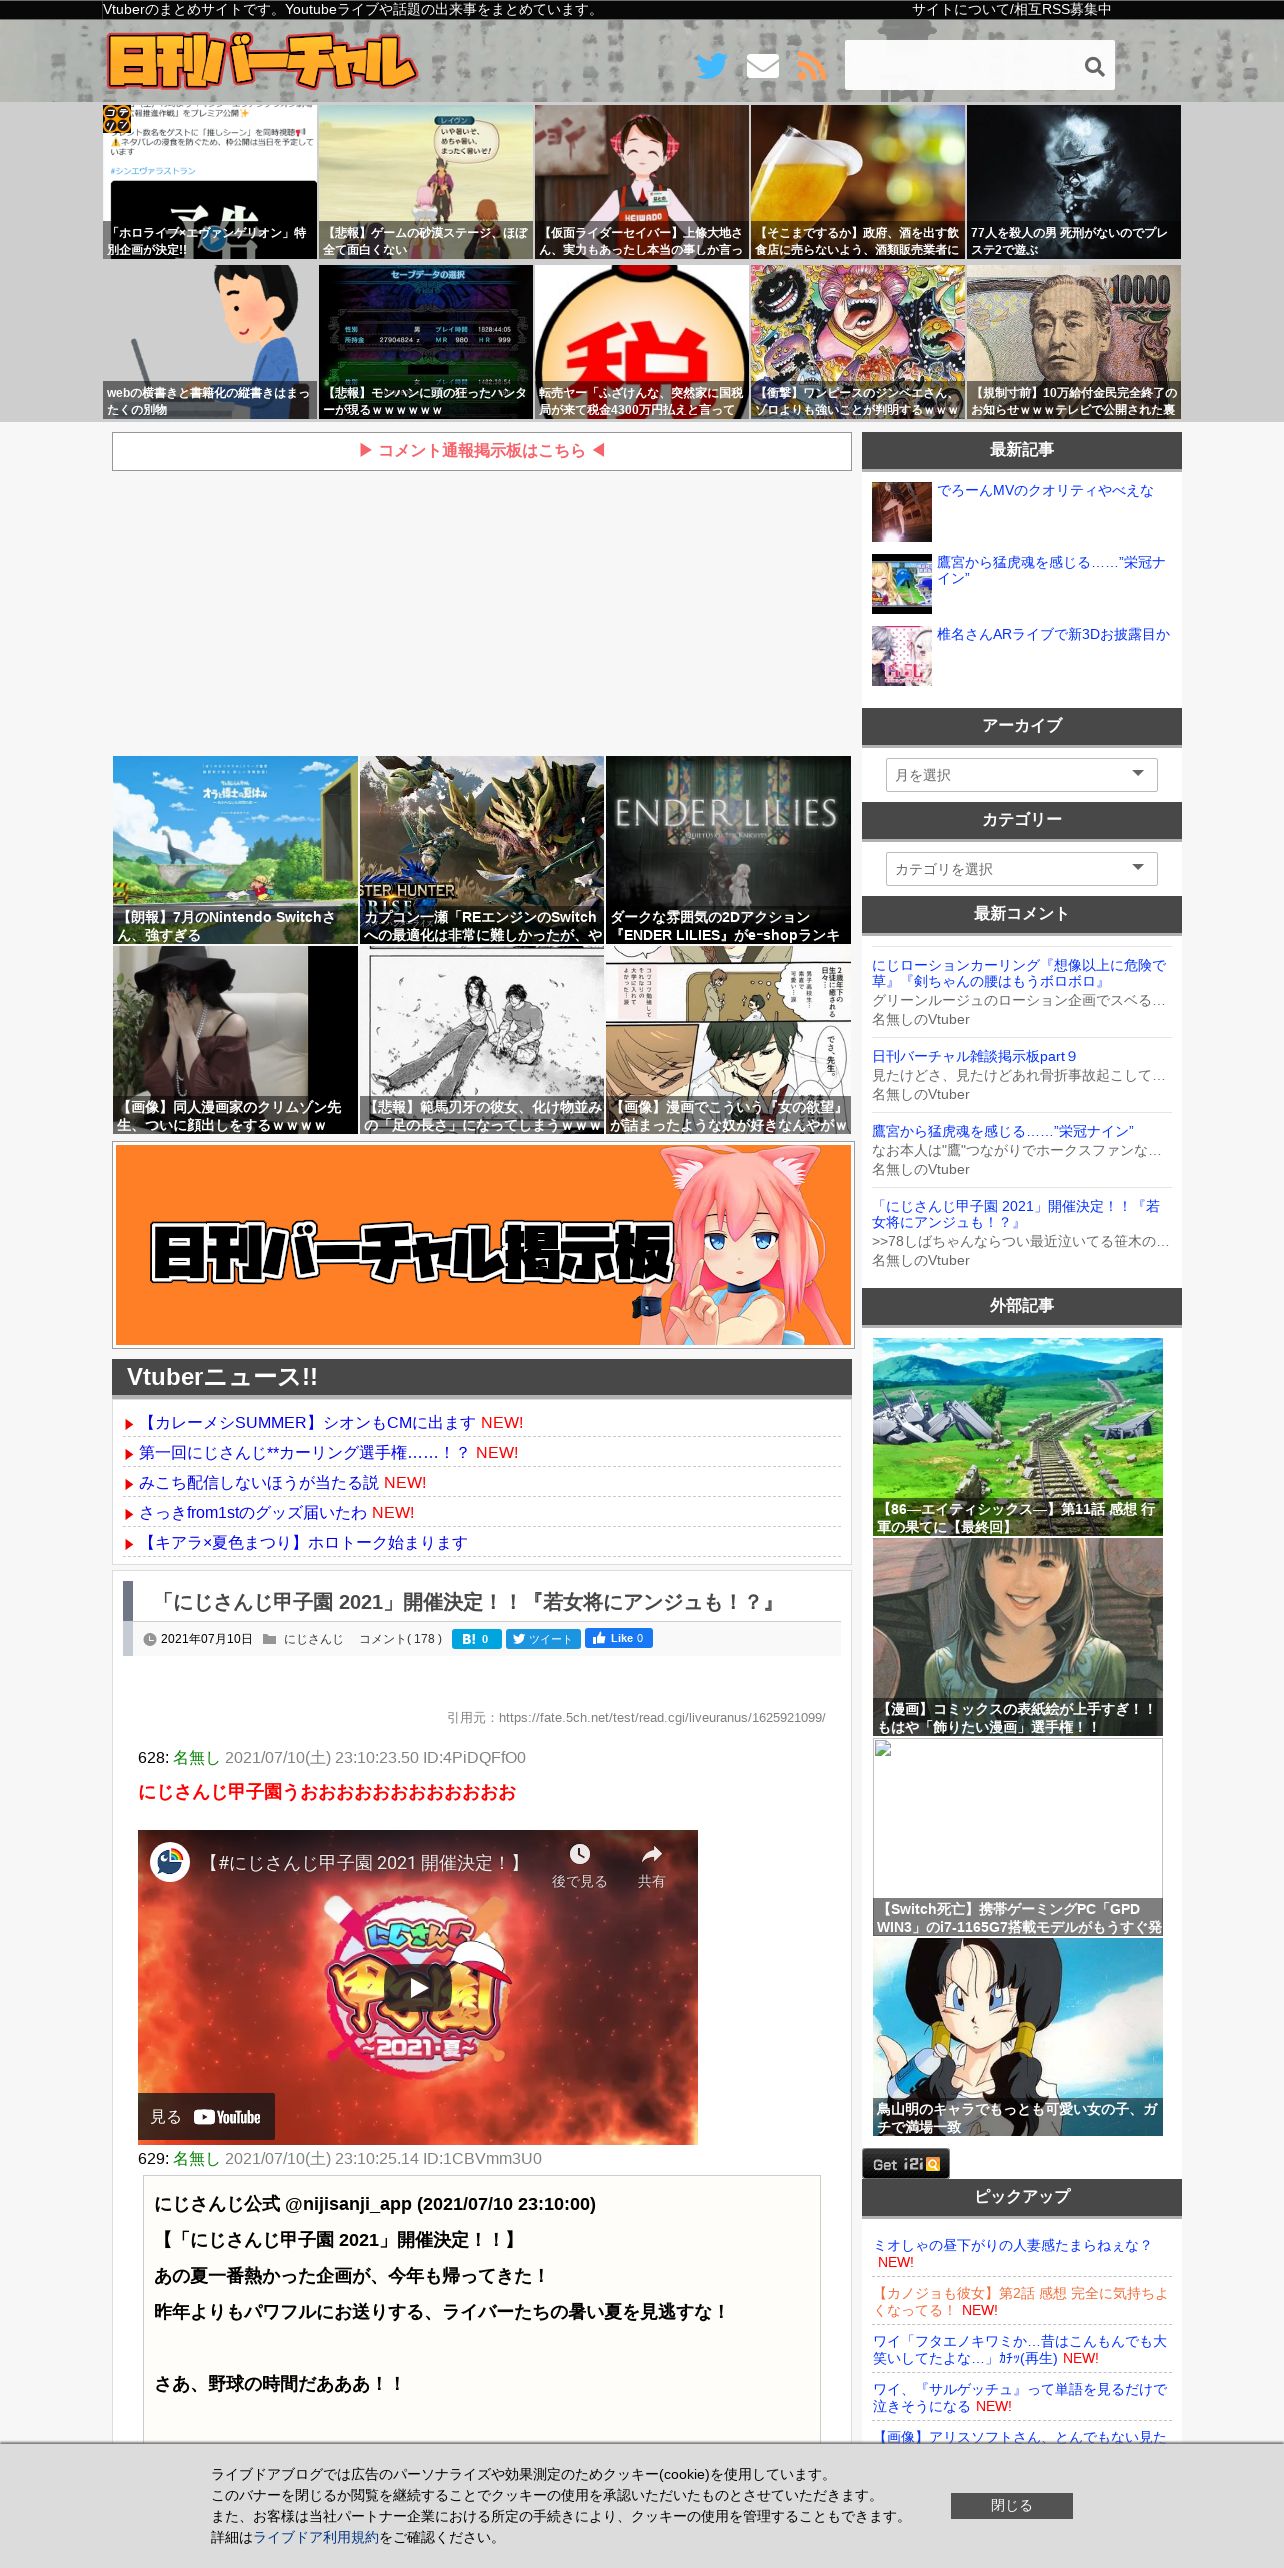Image resolution: width=1284 pixels, height=2568 pixels.
Task: Open モンハンに頭の狂ったハンター thumbnail
Action: (426, 342)
